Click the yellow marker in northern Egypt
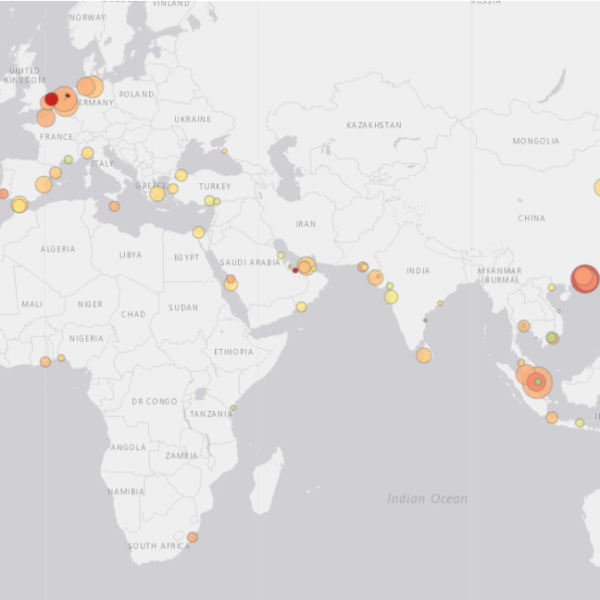600x600 pixels. (x=199, y=233)
